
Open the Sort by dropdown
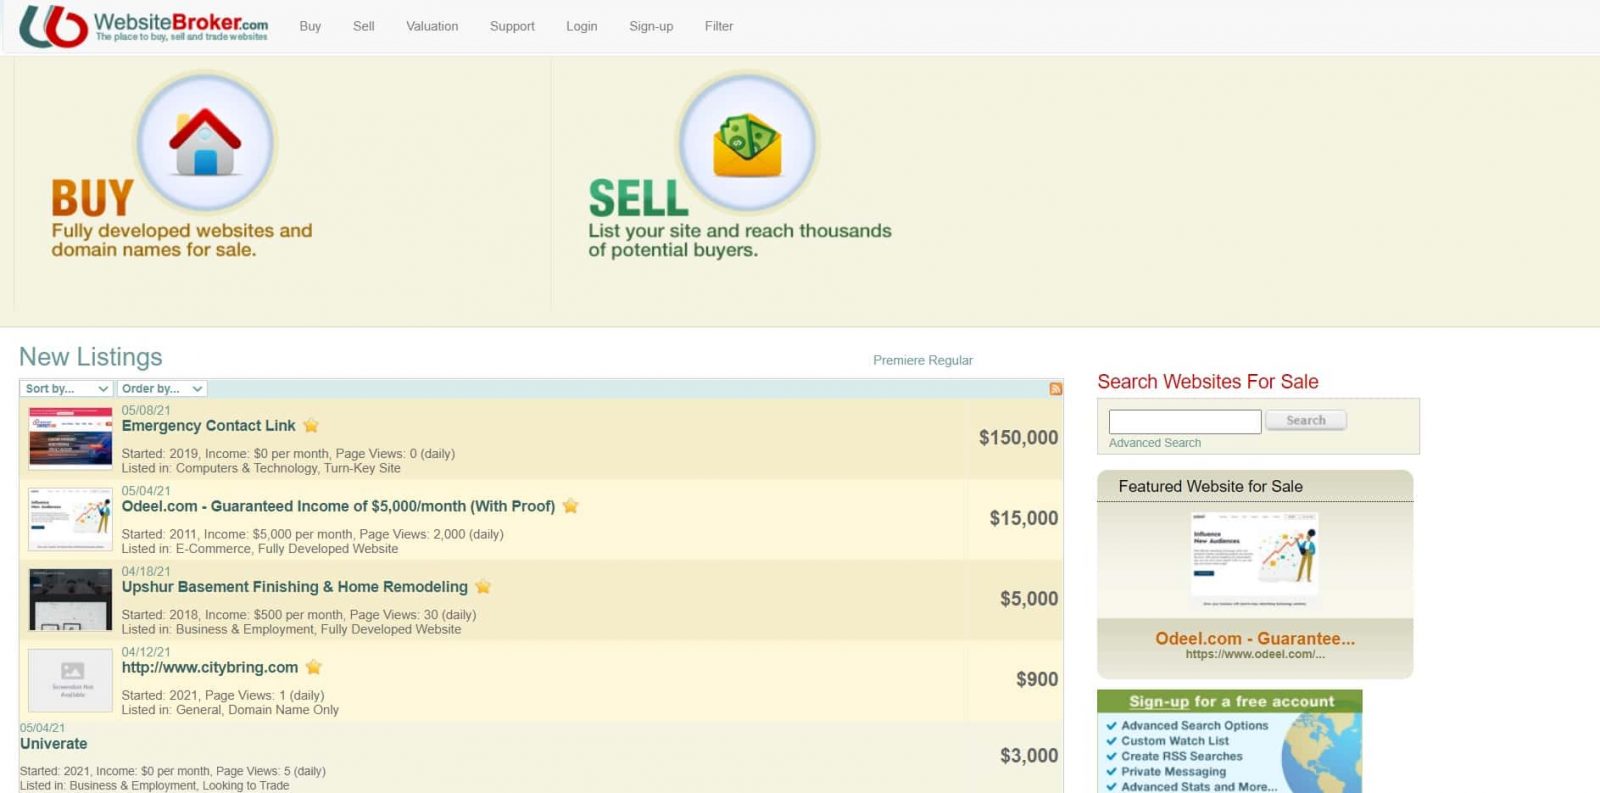66,389
